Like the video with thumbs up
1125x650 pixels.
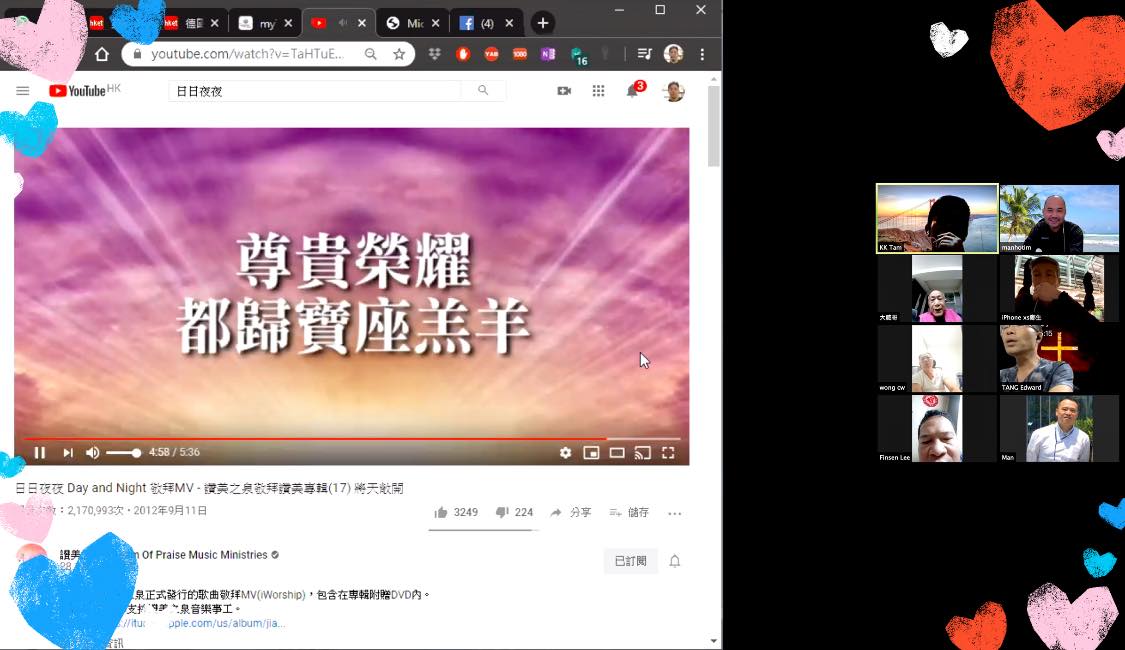click(x=456, y=512)
